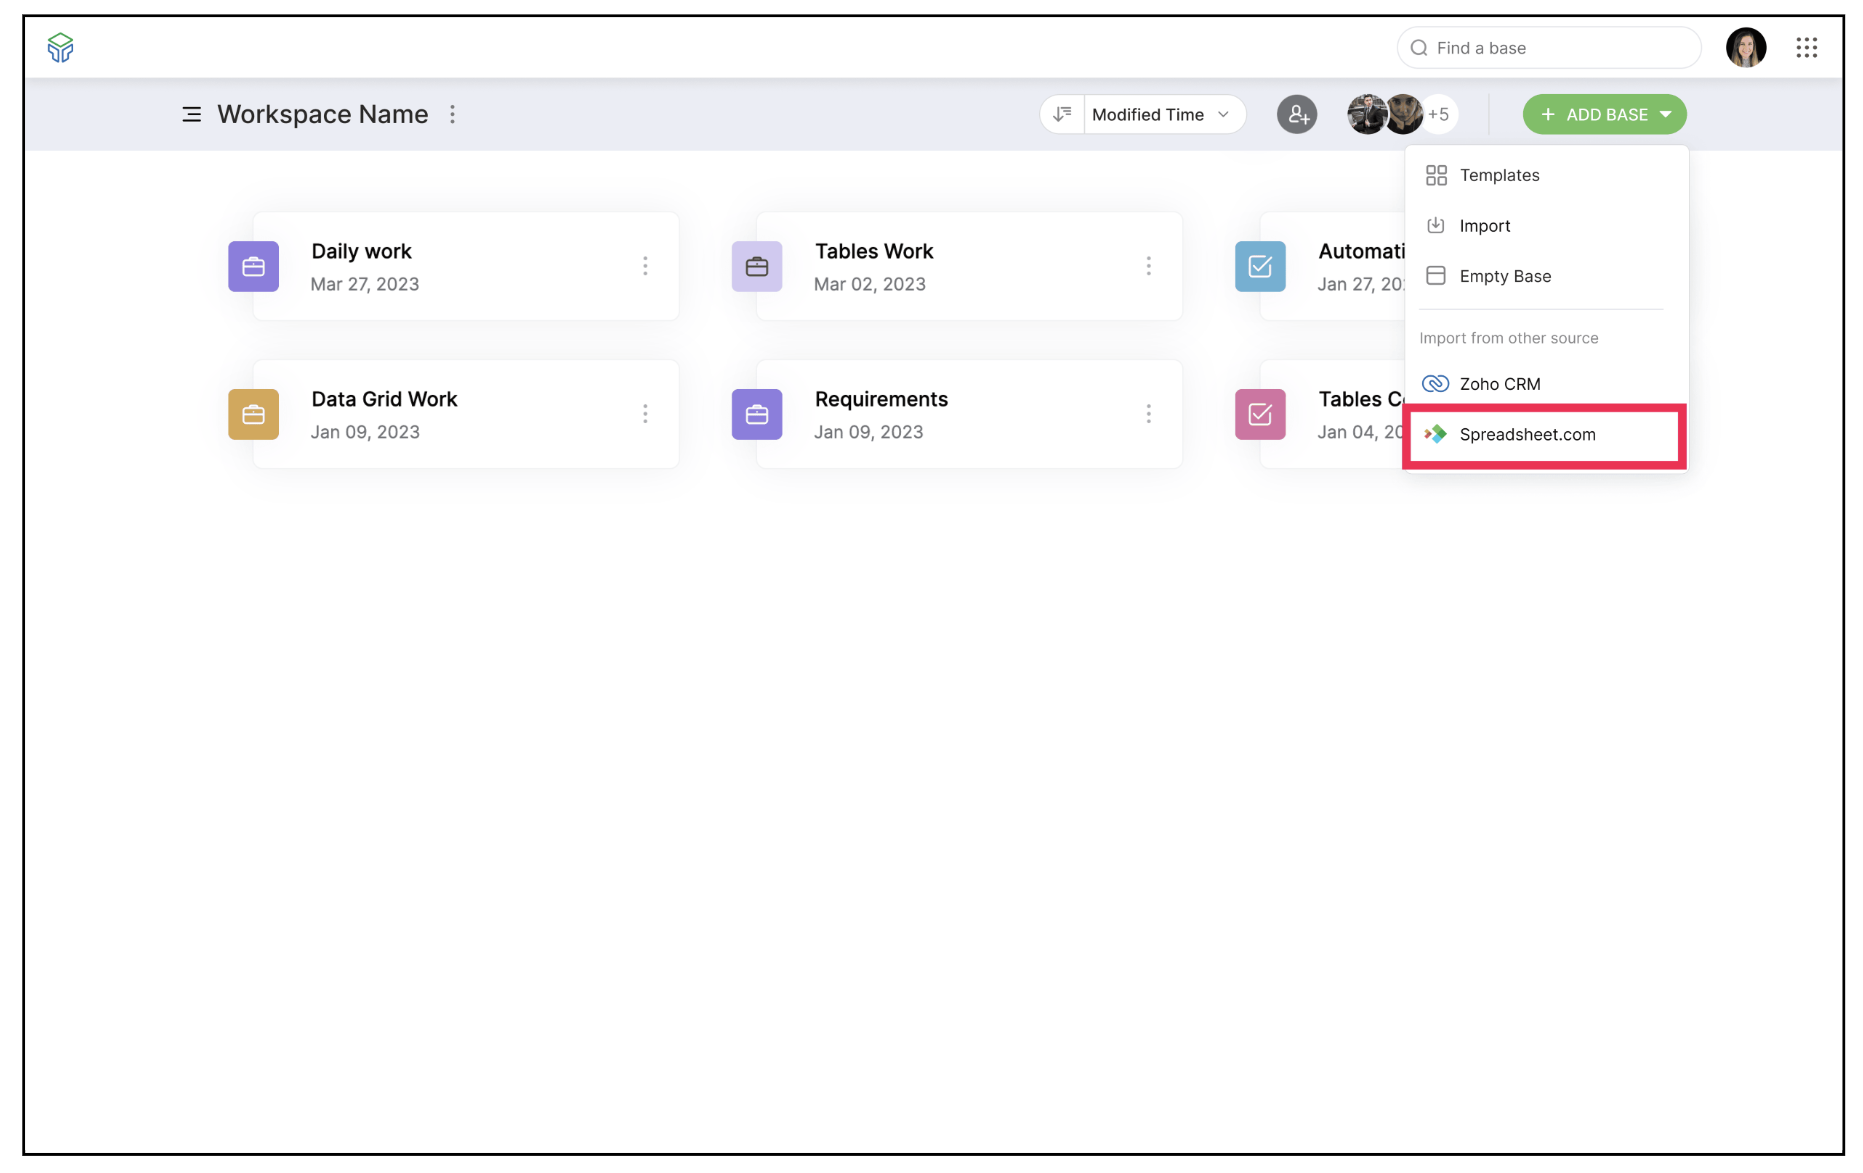1863x1173 pixels.
Task: Click the Import from other source heading
Action: pyautogui.click(x=1509, y=338)
